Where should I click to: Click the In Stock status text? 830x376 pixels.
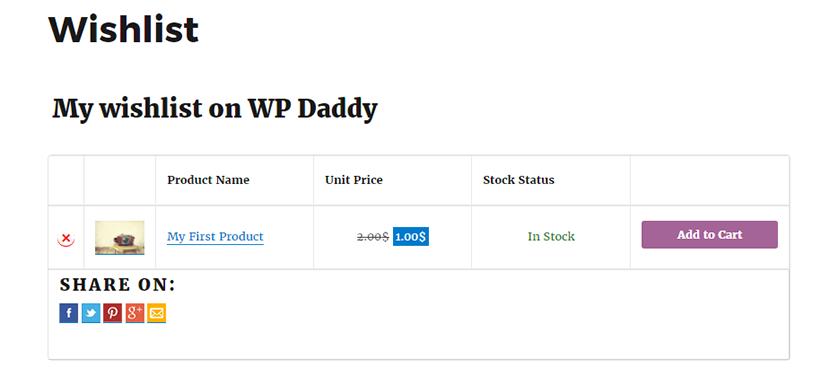(x=551, y=237)
